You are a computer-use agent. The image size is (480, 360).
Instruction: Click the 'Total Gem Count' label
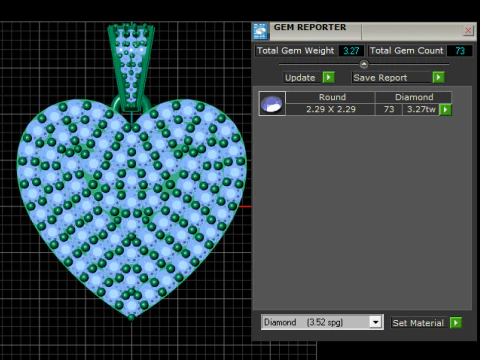click(407, 51)
